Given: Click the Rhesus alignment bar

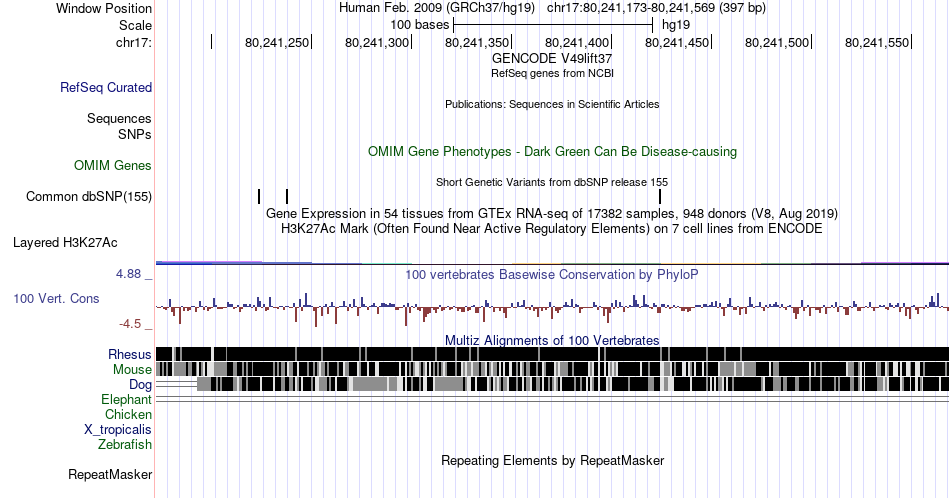Looking at the screenshot, I should click(x=552, y=354).
